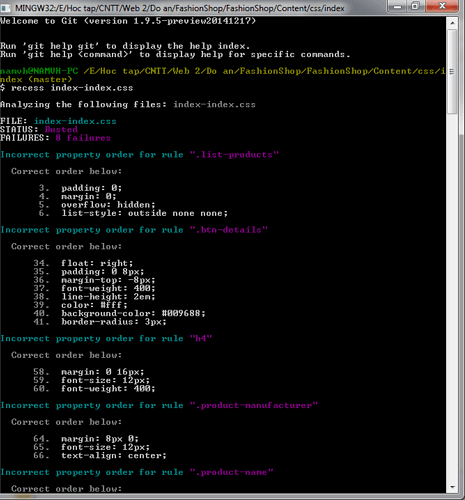This screenshot has width=465, height=500.
Task: Click the 'recess index-index.css' command line
Action: point(67,88)
